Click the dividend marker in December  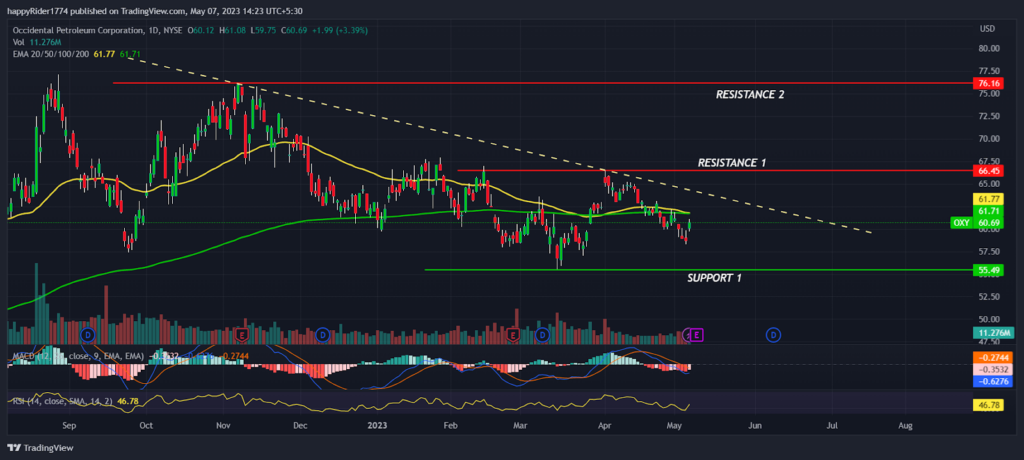pyautogui.click(x=321, y=335)
